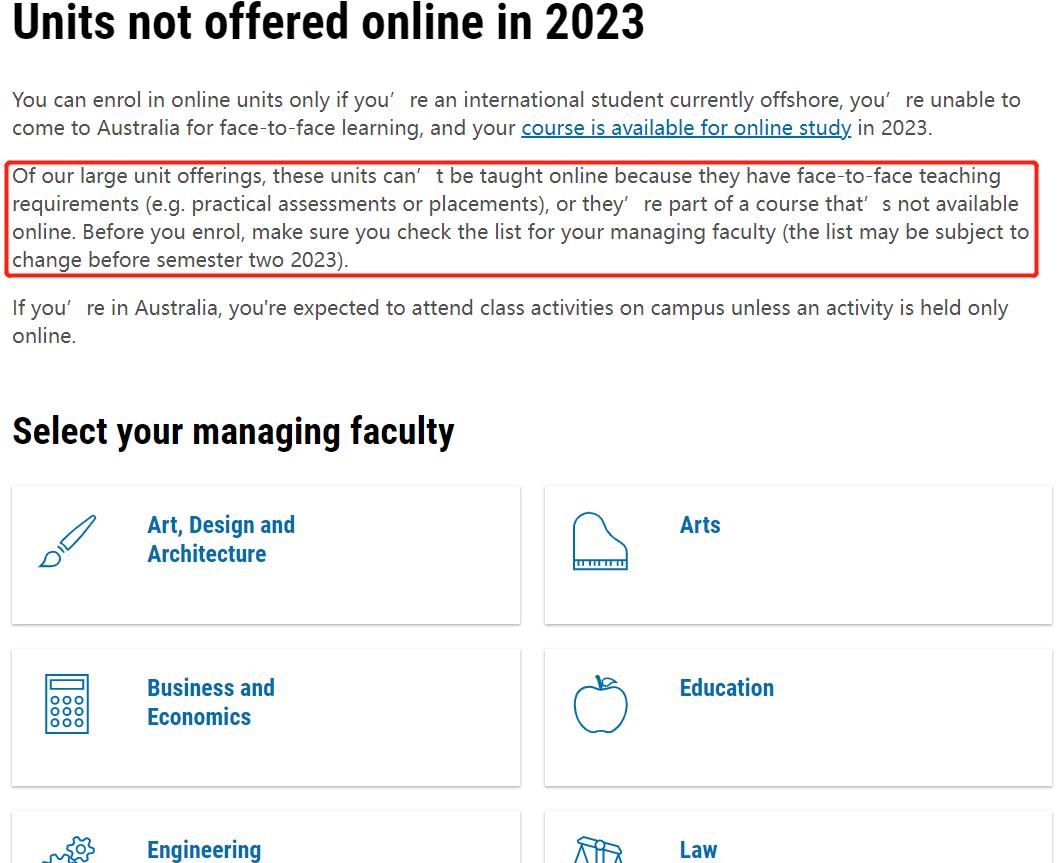Click the calculator icon on the Business and Economics card
This screenshot has height=863, width=1060.
click(x=68, y=703)
